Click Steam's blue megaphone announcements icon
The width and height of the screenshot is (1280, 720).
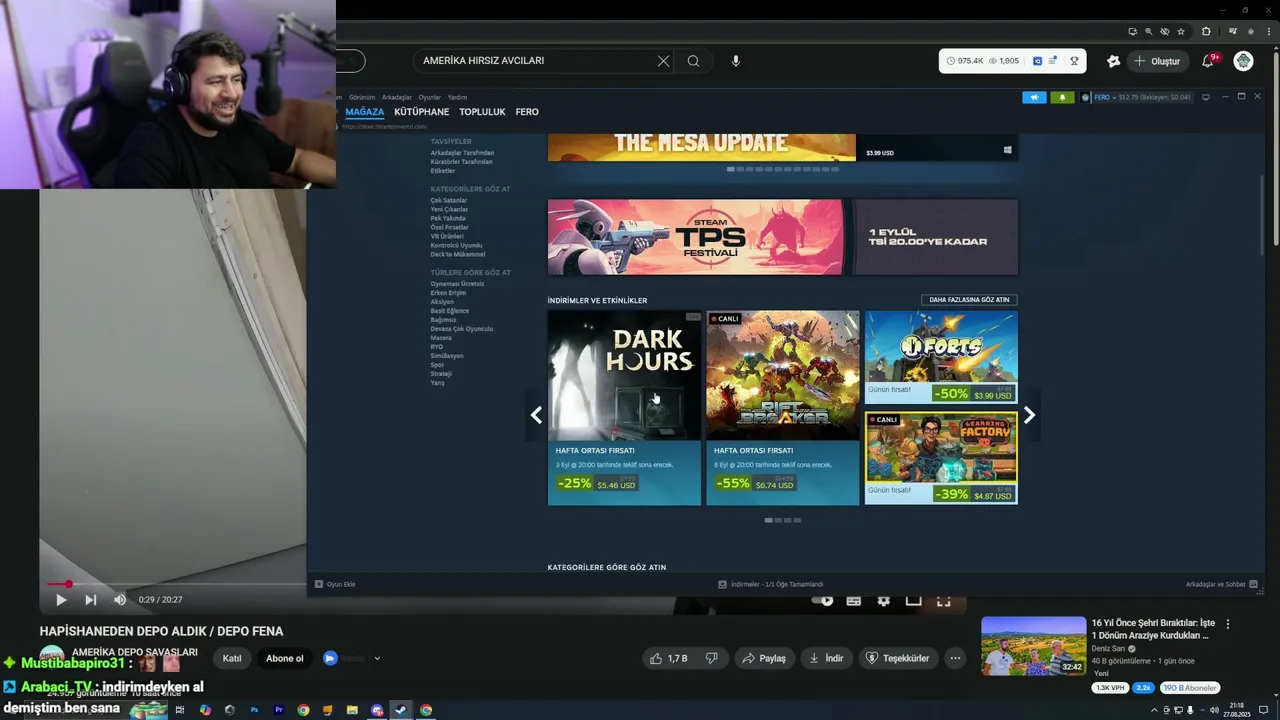pos(1034,97)
